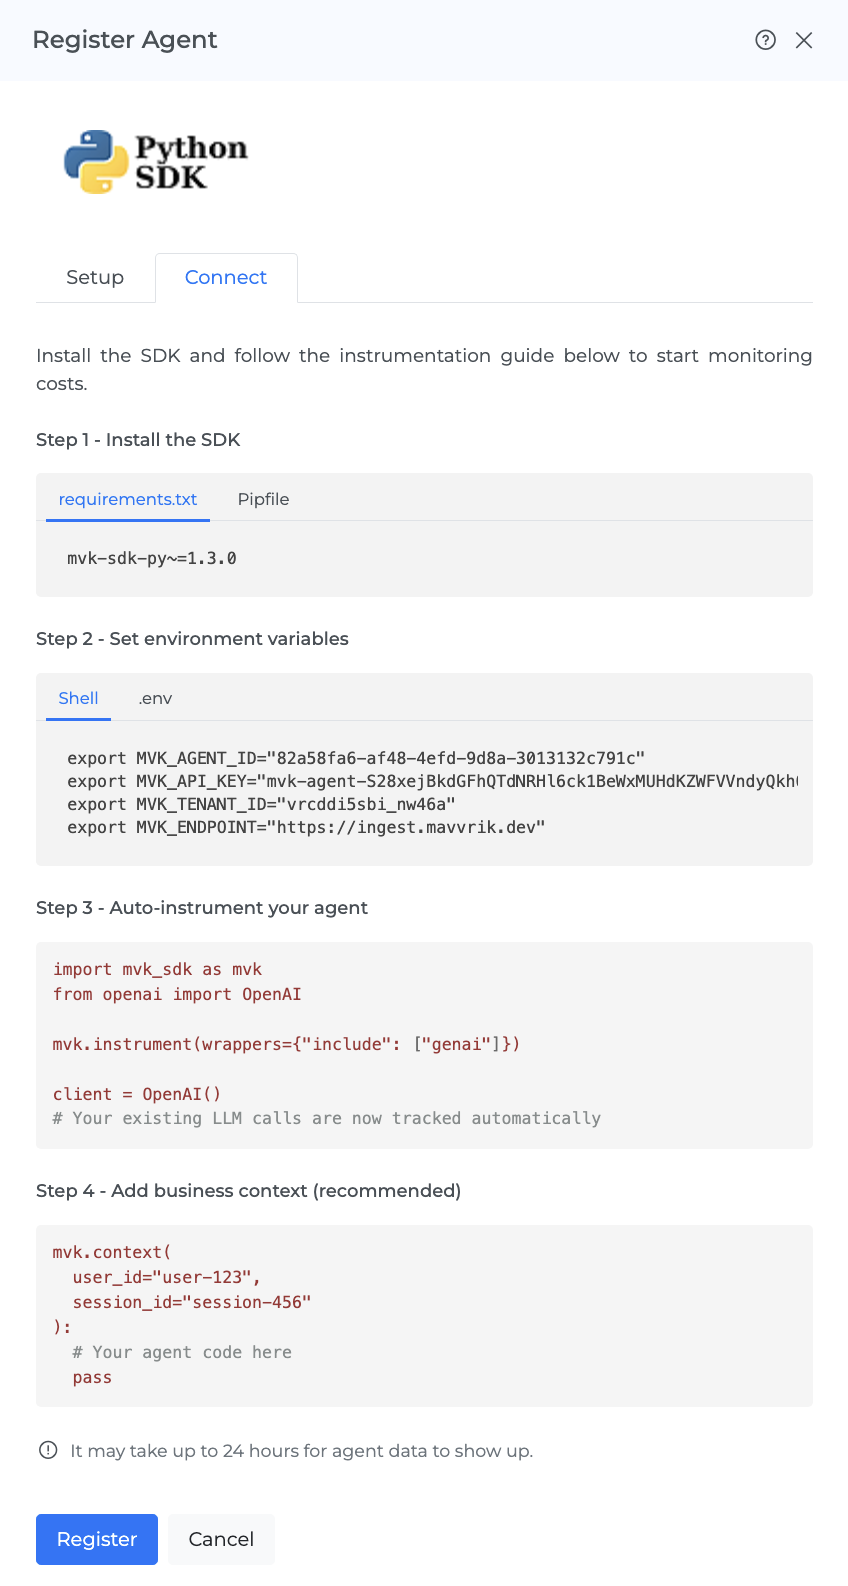Open the requirements.txt tab

pos(128,499)
